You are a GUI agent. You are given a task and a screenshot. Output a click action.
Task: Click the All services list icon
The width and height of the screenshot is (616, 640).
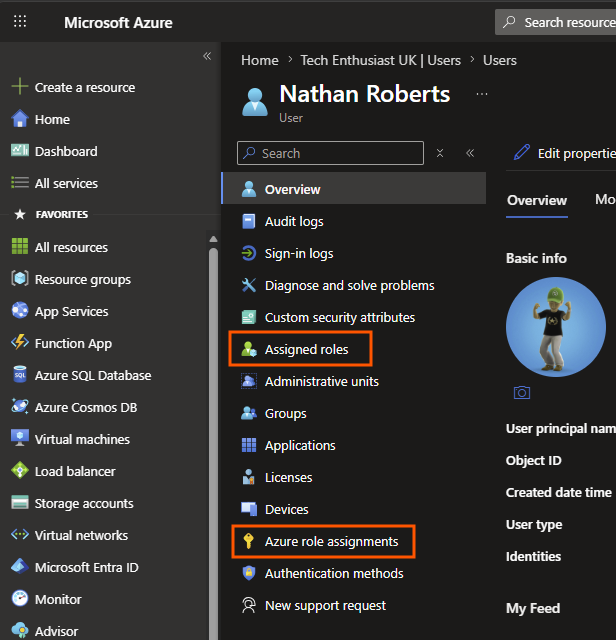tap(20, 183)
